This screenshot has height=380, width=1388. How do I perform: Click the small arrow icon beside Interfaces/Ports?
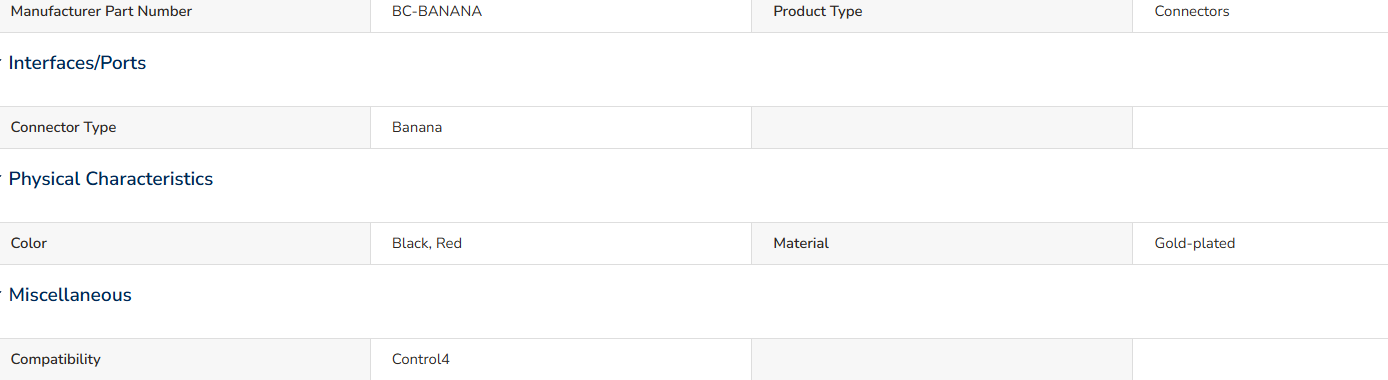click(x=2, y=63)
